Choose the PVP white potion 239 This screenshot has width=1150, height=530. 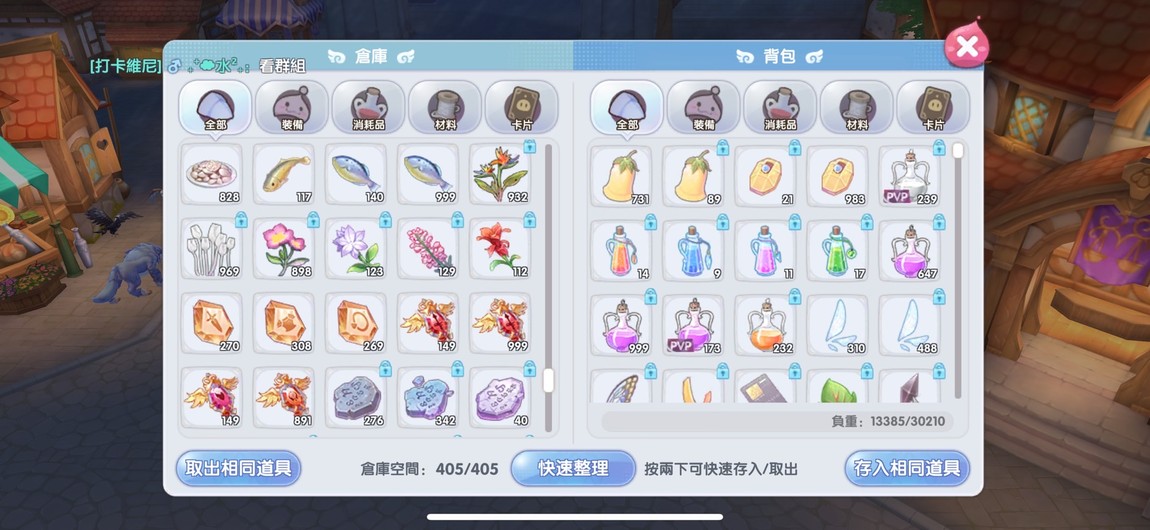(x=909, y=176)
